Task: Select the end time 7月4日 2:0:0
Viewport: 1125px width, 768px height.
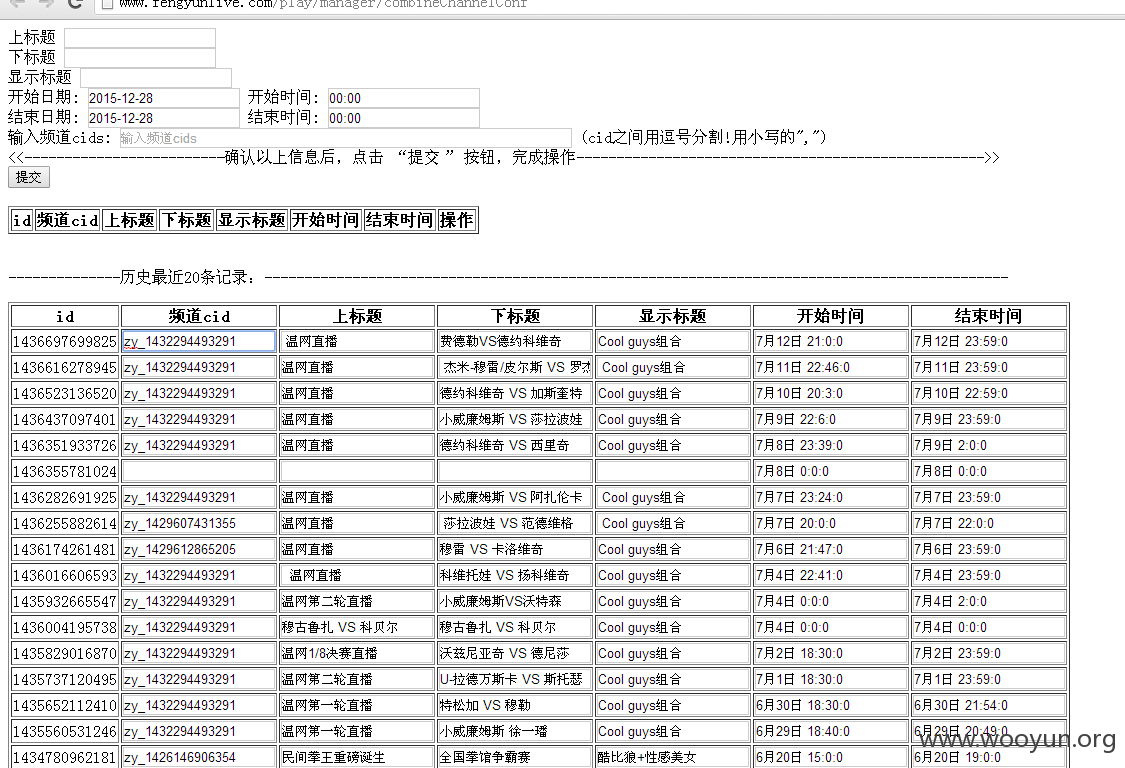Action: click(x=988, y=601)
